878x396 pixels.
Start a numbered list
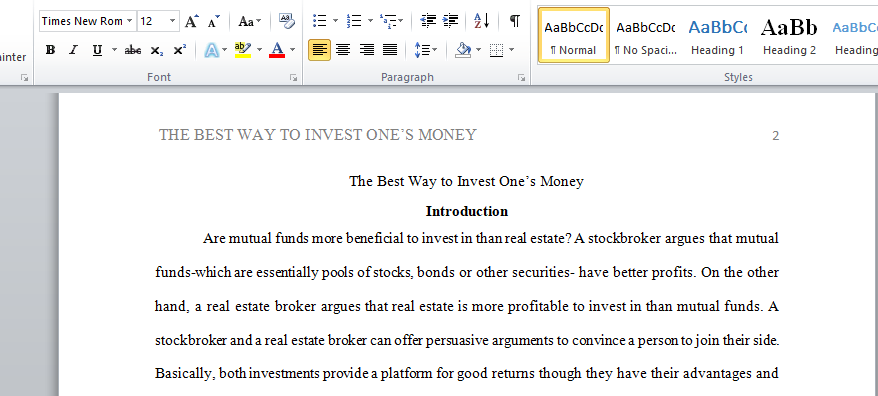(354, 21)
